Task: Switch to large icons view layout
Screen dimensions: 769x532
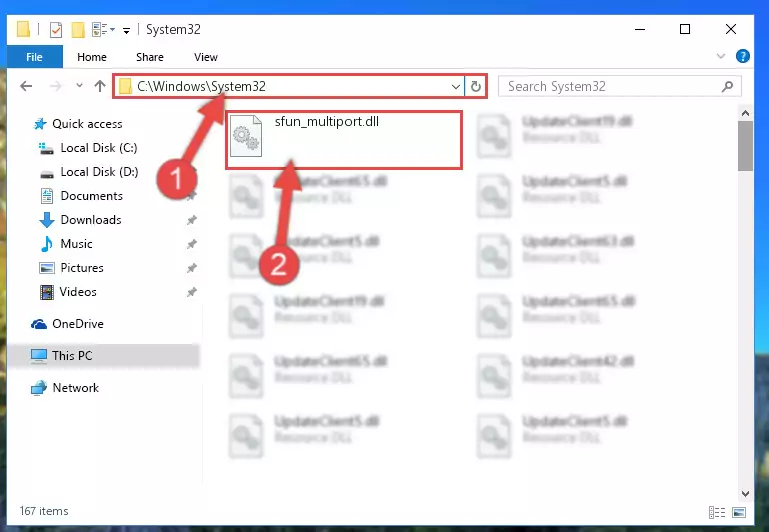Action: (739, 512)
